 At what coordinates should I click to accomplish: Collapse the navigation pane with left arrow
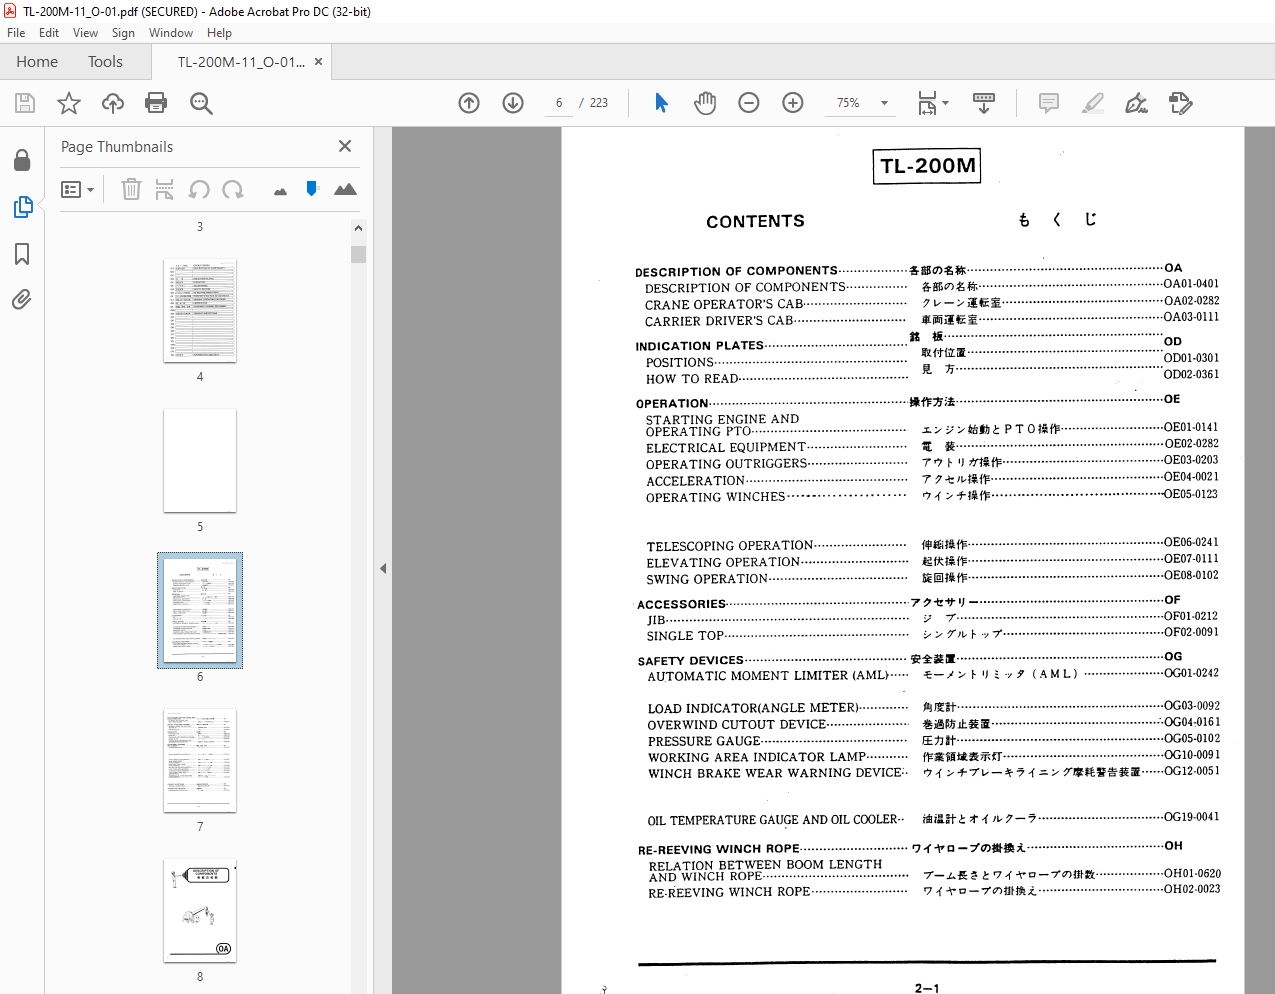click(x=382, y=568)
